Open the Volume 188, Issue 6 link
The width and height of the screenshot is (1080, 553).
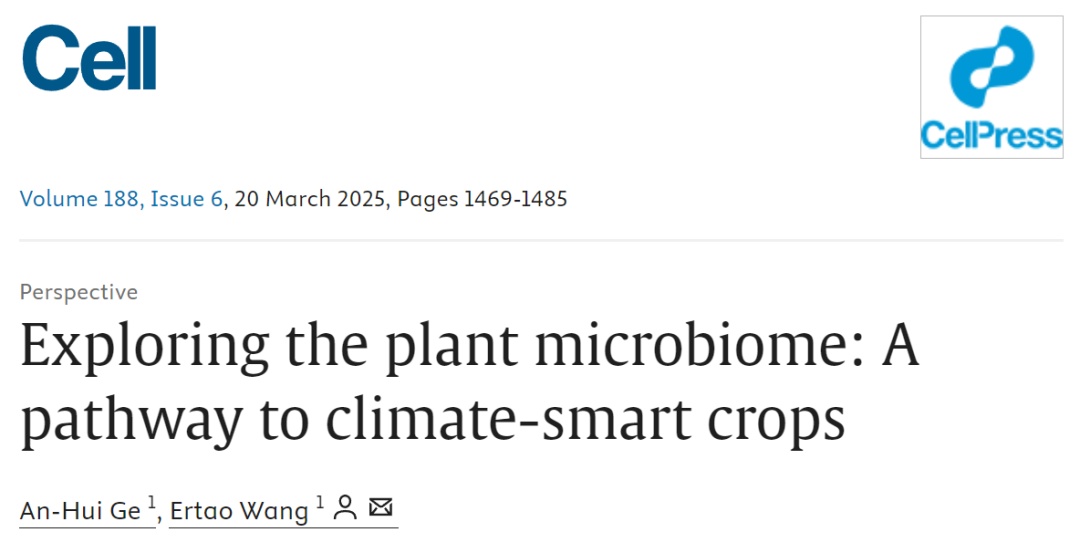coord(121,199)
